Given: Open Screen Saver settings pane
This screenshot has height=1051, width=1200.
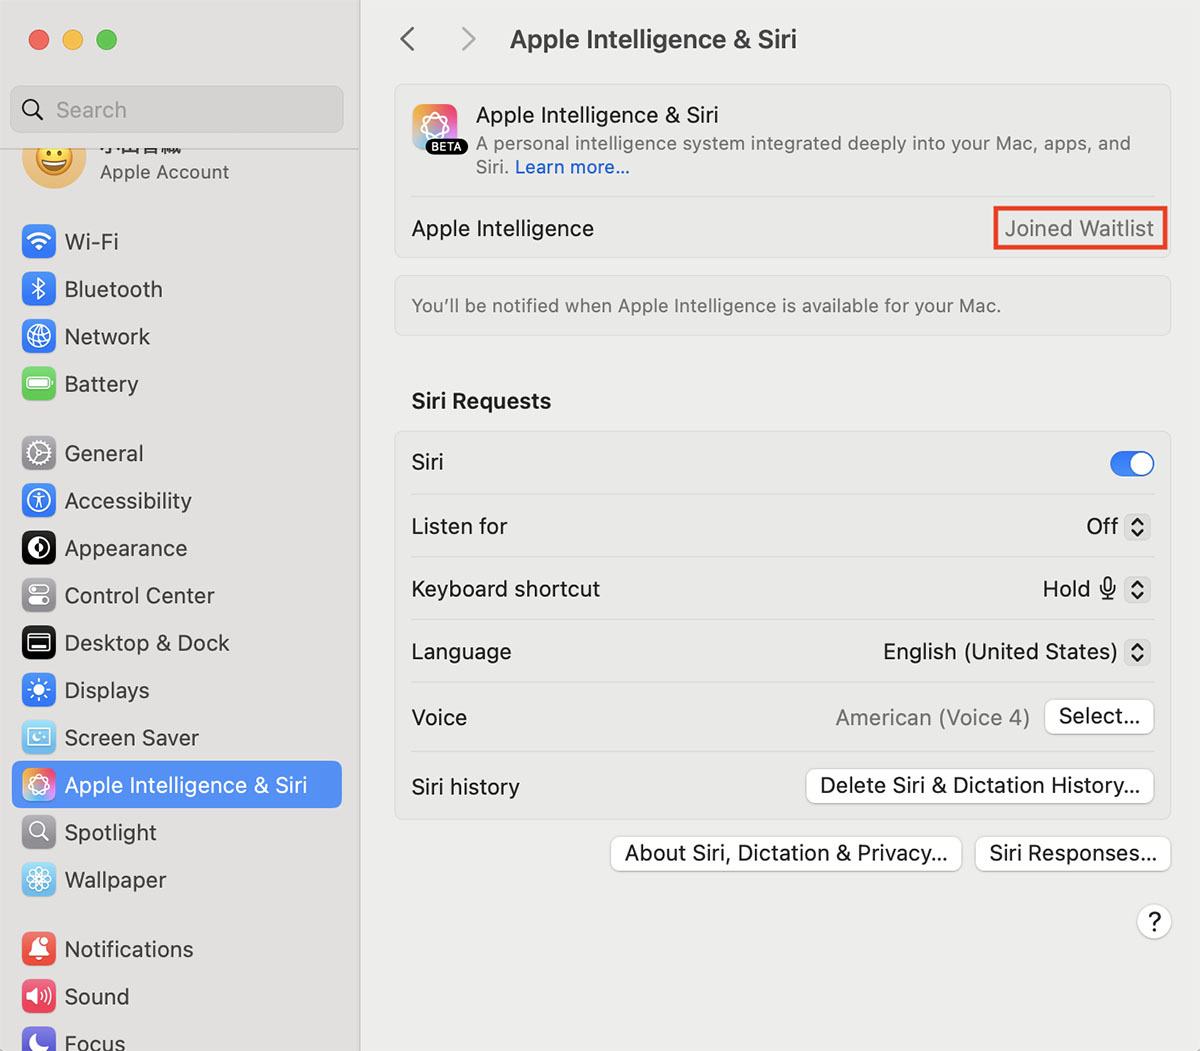Looking at the screenshot, I should click(177, 738).
